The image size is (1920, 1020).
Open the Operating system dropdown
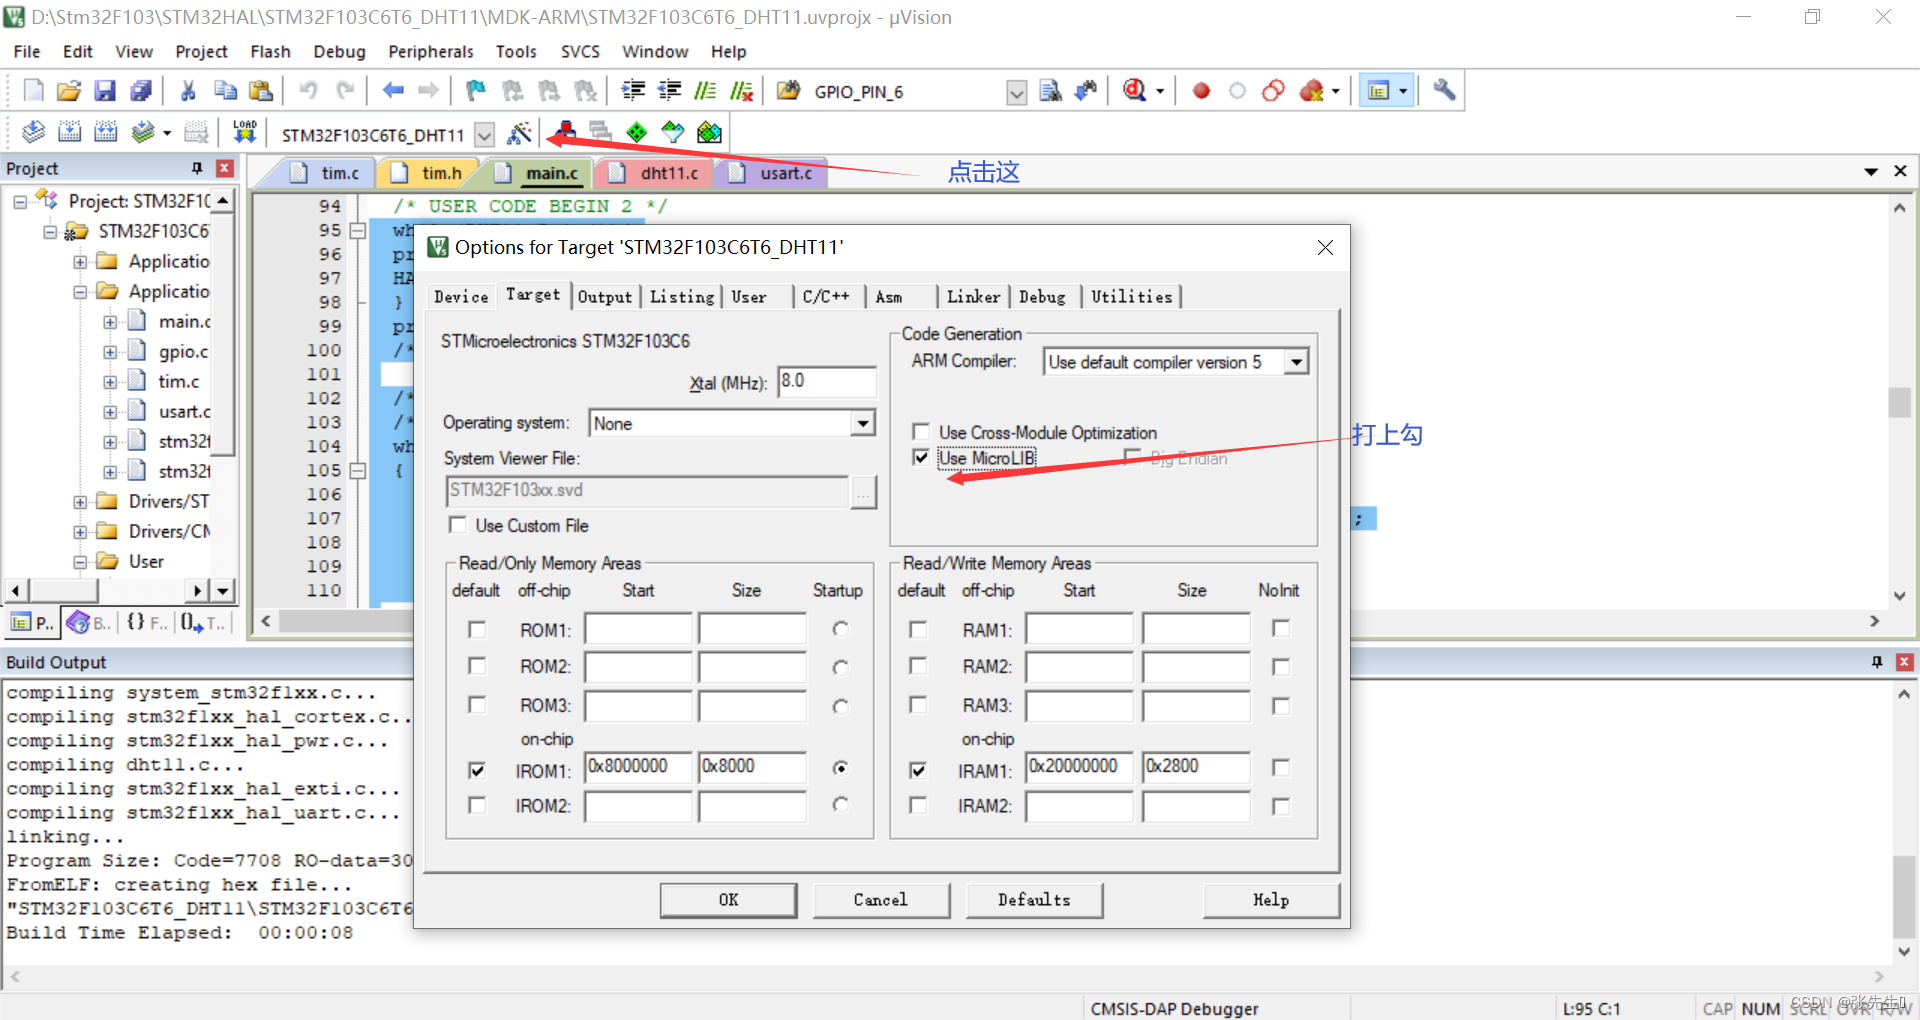(863, 423)
